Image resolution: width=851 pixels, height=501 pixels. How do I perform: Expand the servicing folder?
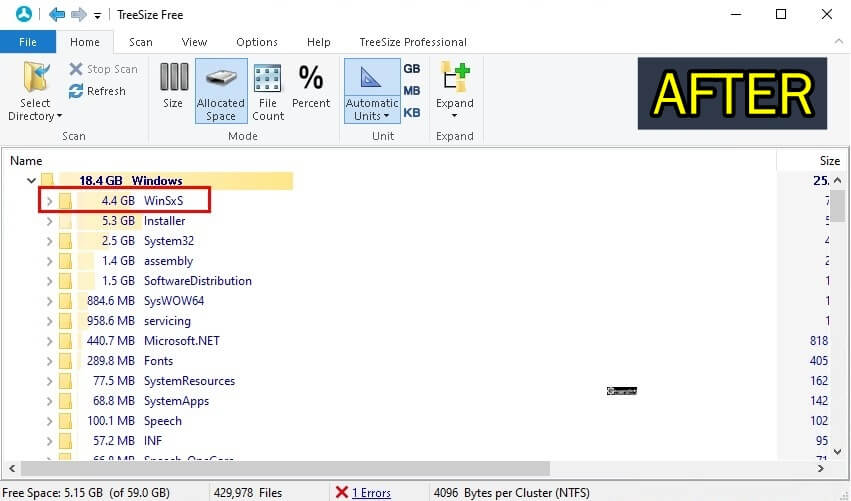point(49,322)
